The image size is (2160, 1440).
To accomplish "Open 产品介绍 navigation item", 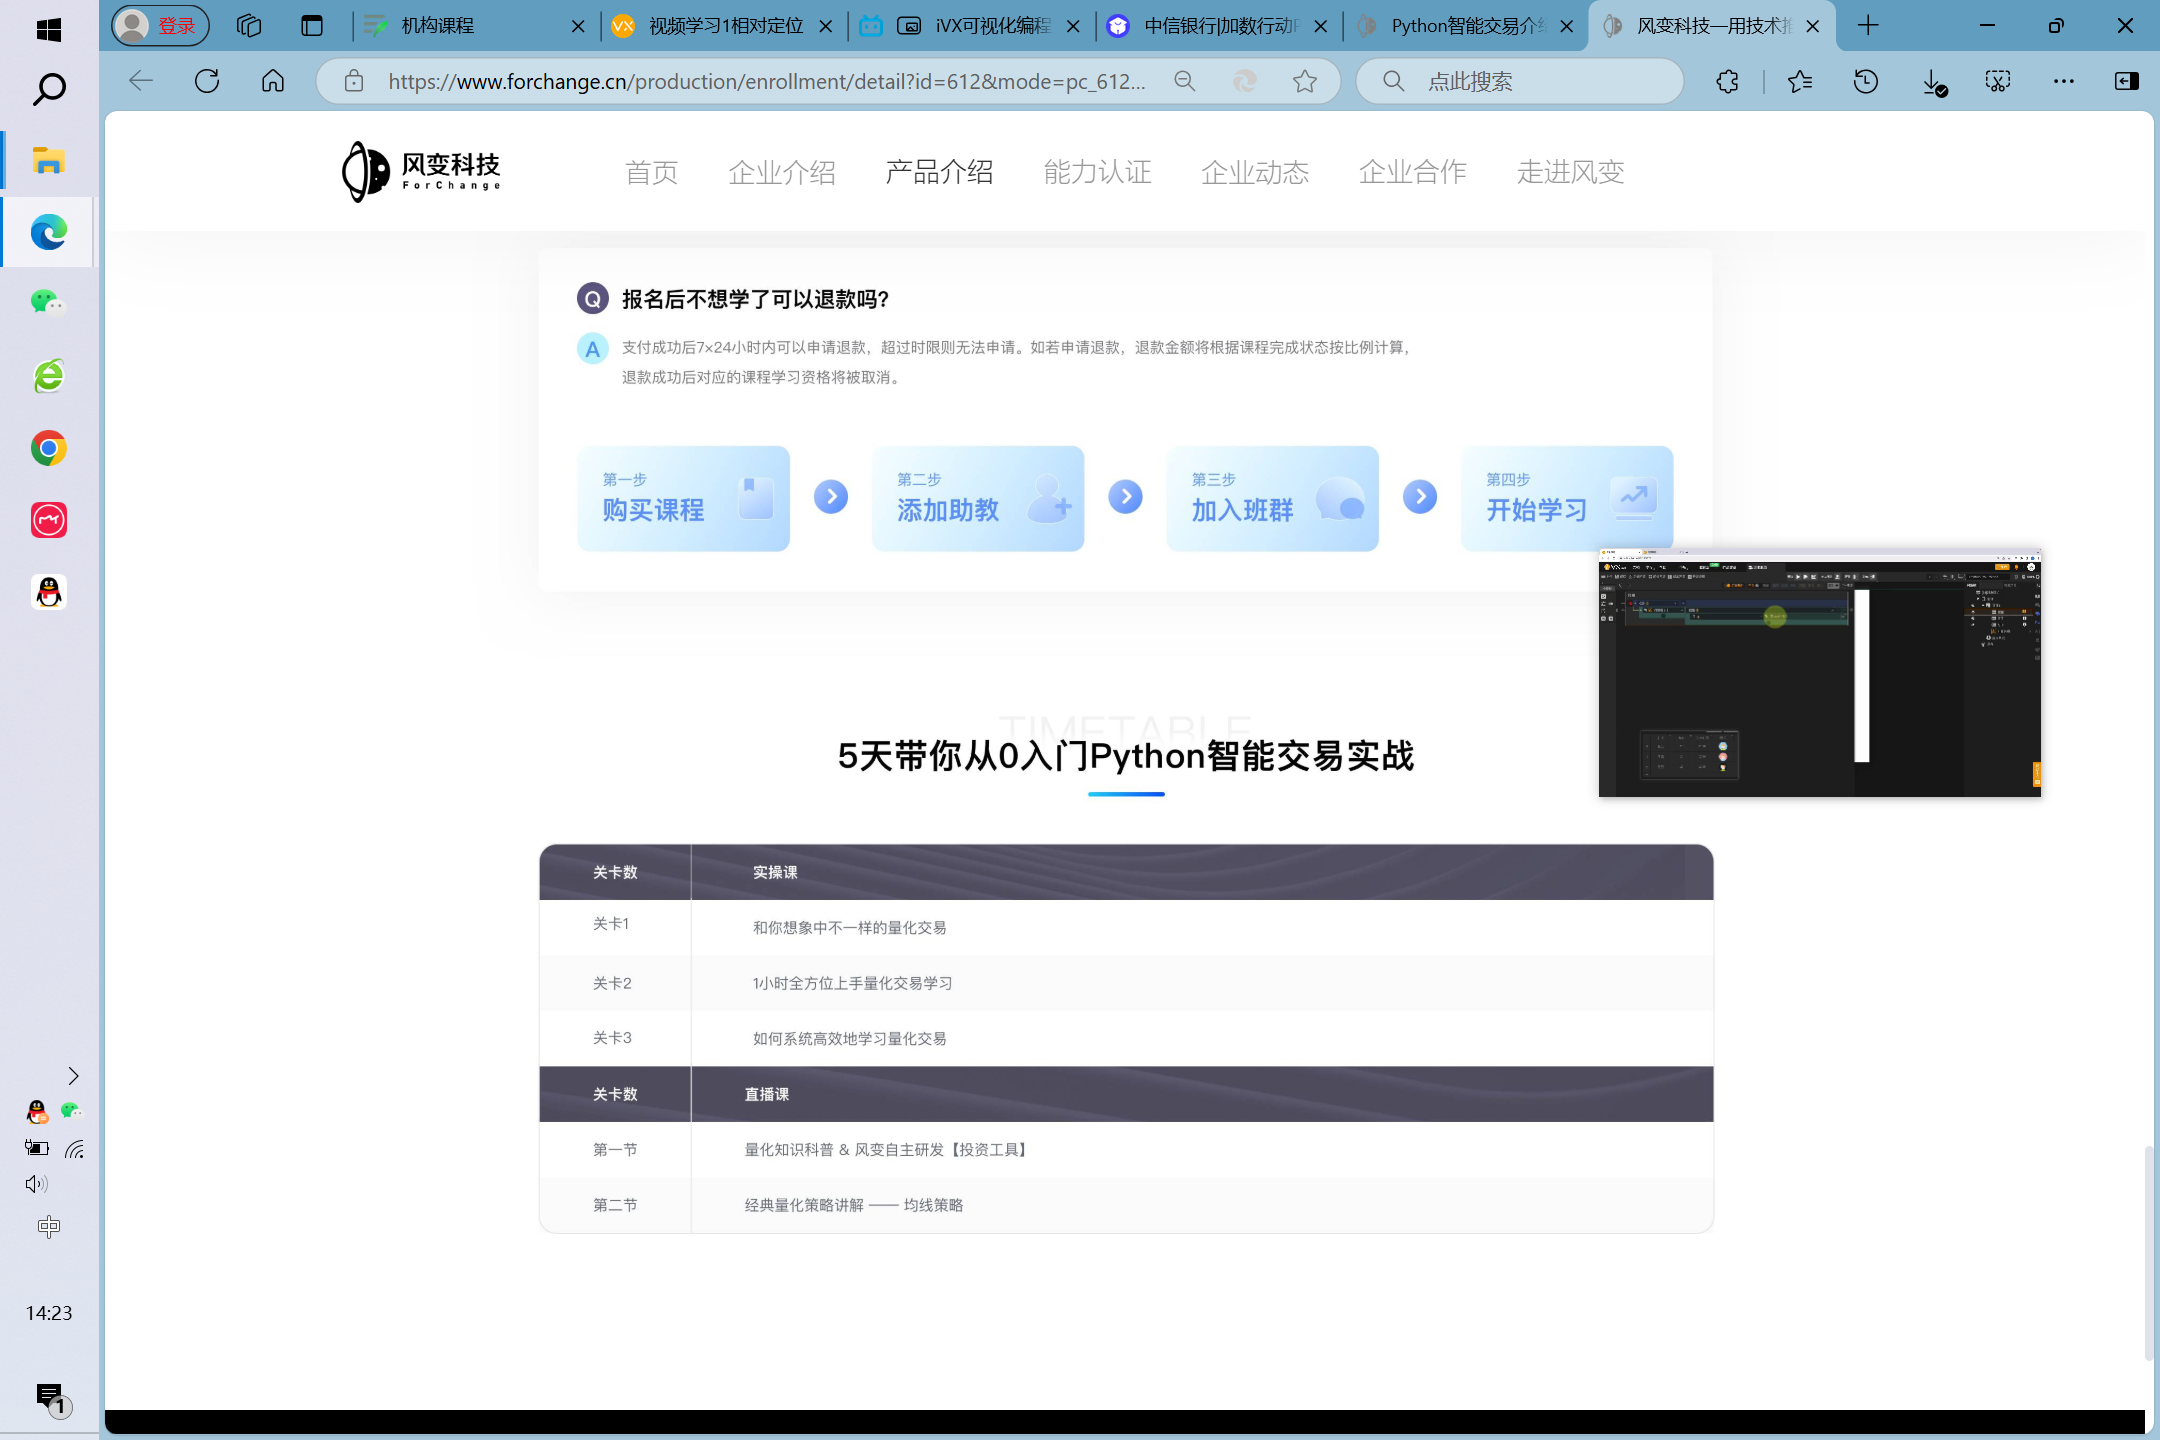I will coord(940,172).
